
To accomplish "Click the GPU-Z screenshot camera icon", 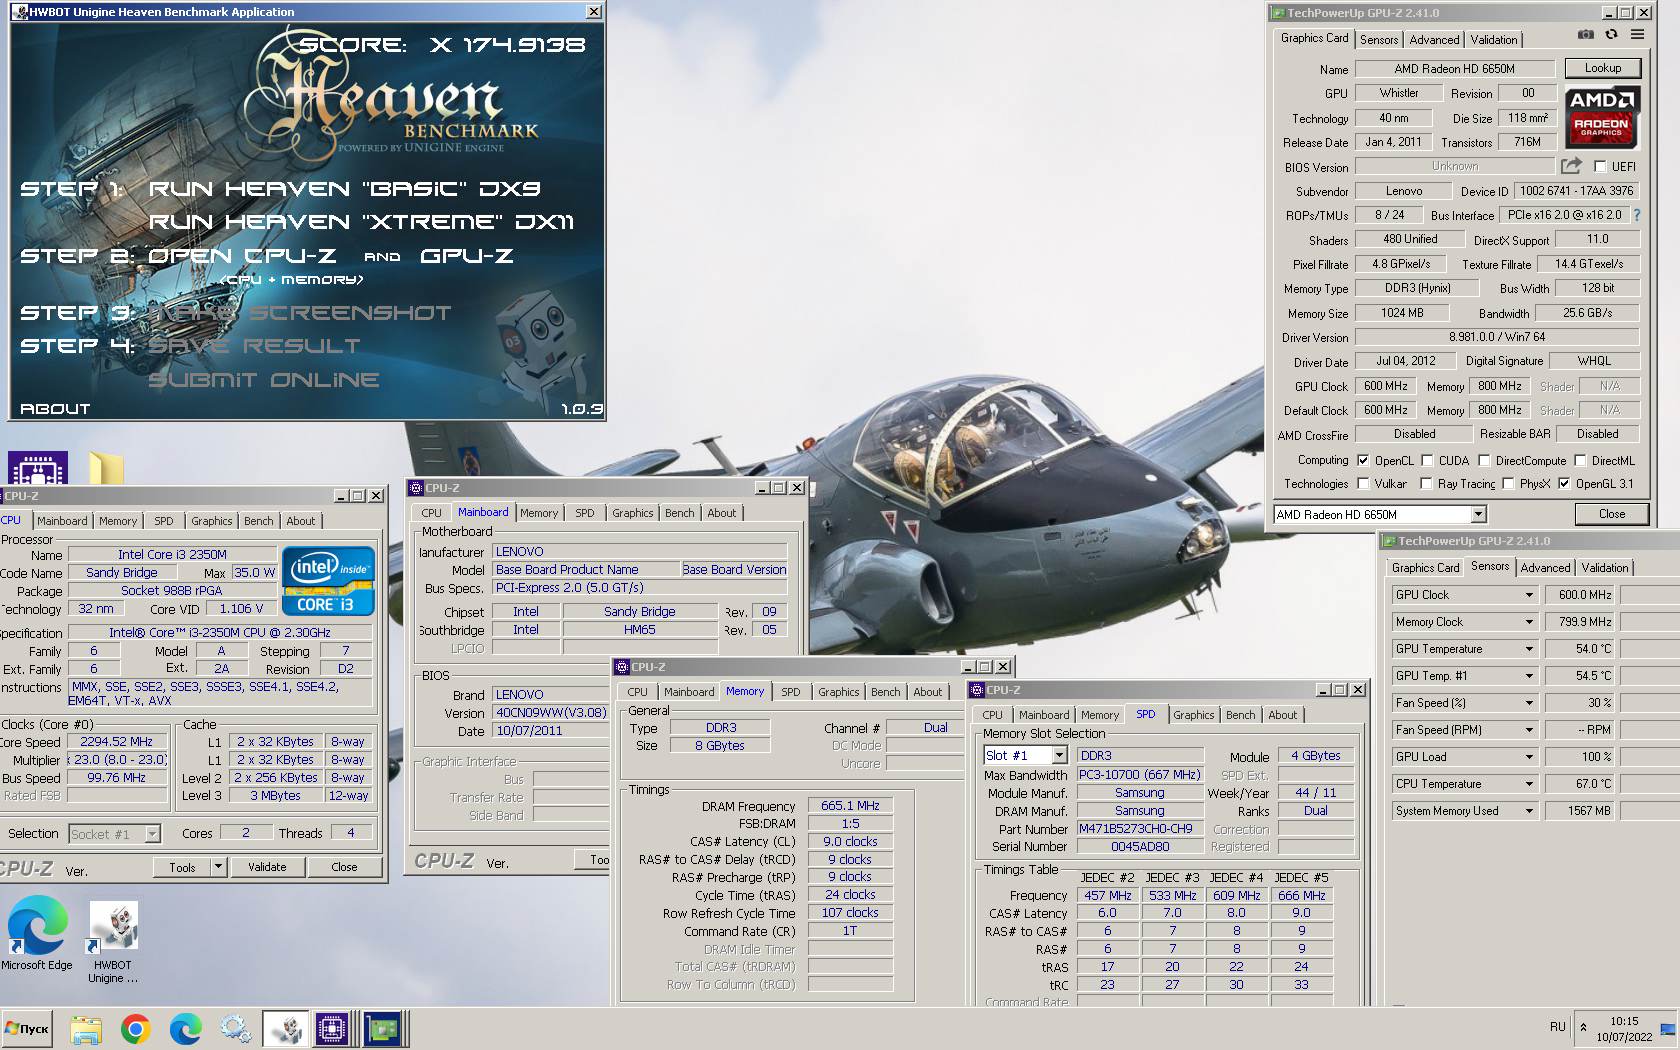I will pyautogui.click(x=1586, y=35).
